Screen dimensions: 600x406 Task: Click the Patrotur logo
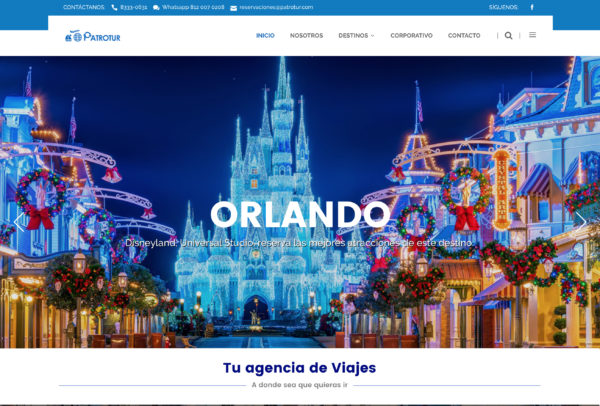(93, 36)
